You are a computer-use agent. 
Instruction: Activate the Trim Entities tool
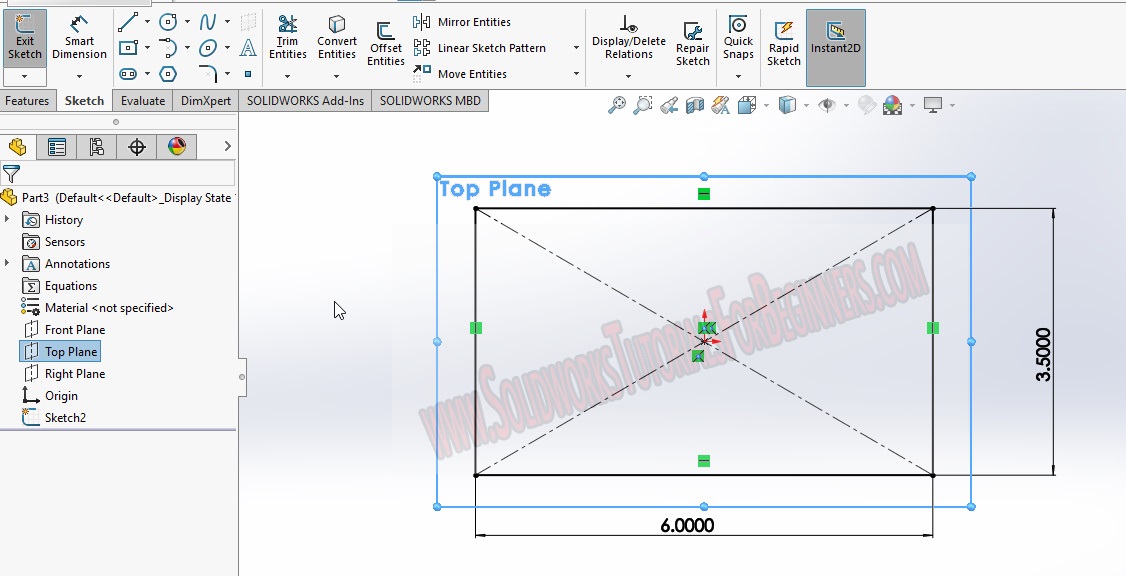[x=288, y=36]
